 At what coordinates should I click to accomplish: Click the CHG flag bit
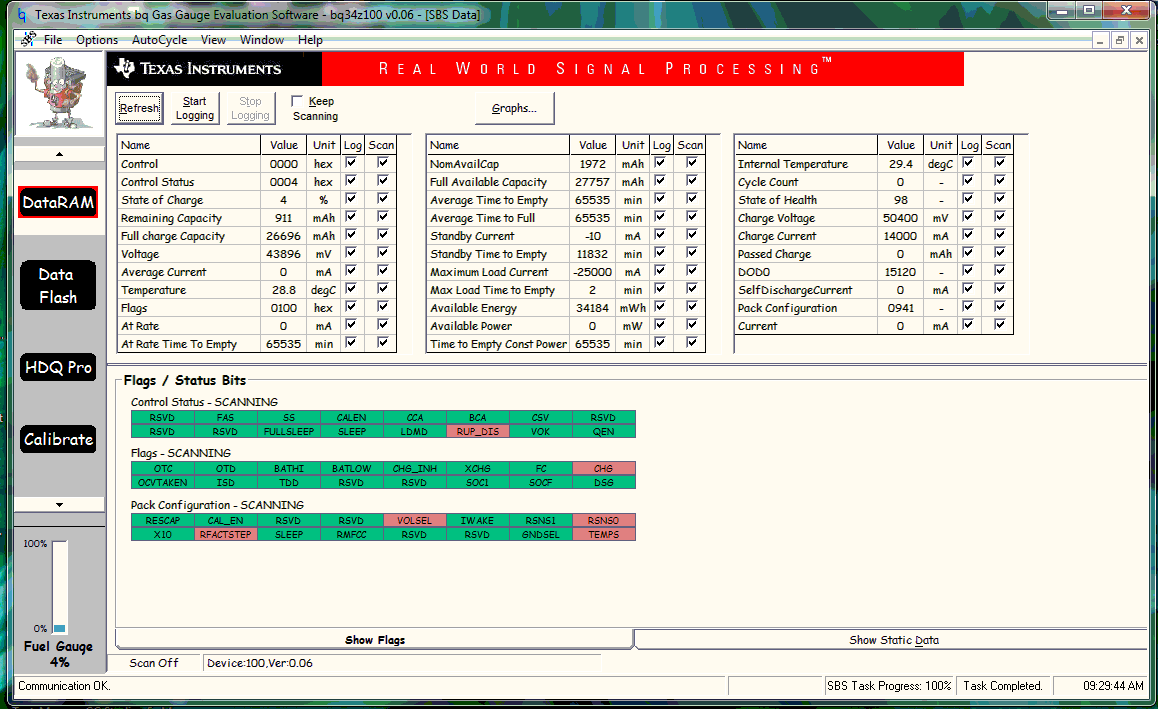tap(603, 468)
